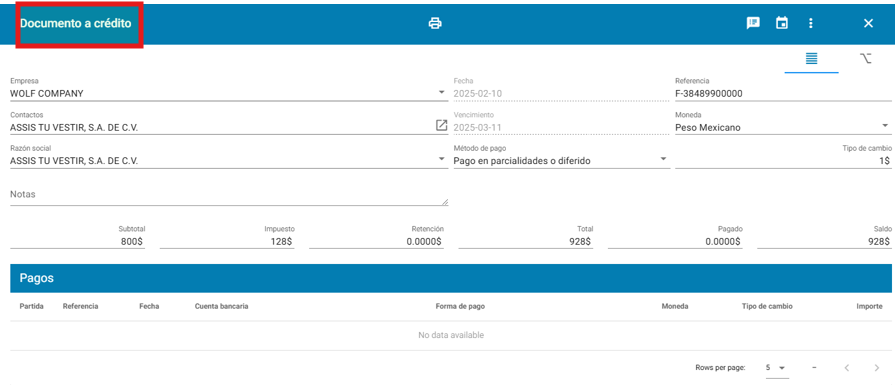The height and width of the screenshot is (385, 895).
Task: Click the Forma de pago column header
Action: tap(460, 306)
